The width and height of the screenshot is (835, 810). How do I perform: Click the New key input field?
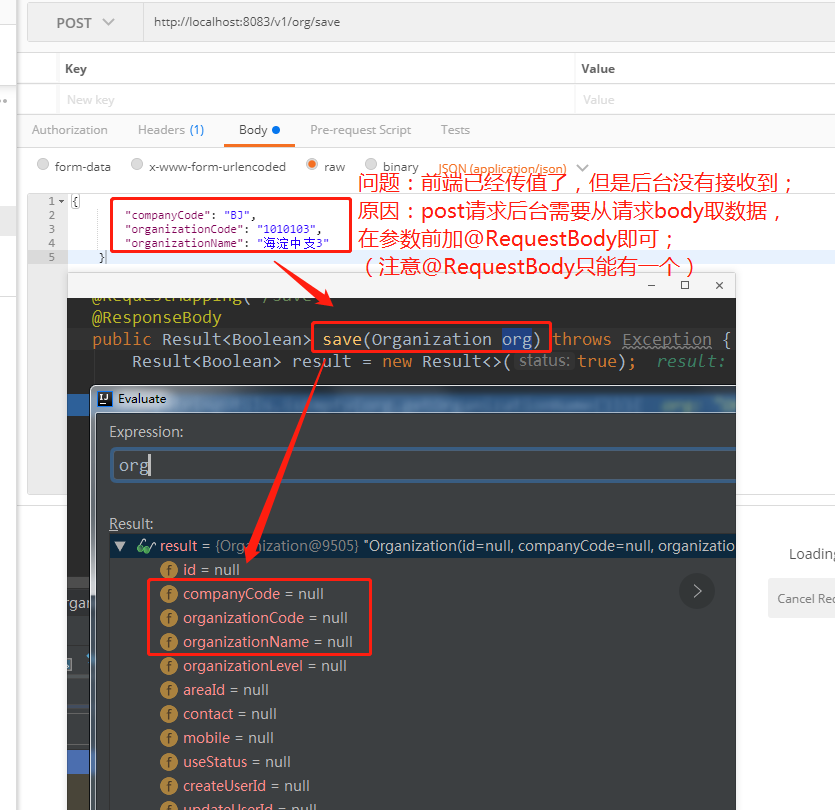pyautogui.click(x=316, y=100)
